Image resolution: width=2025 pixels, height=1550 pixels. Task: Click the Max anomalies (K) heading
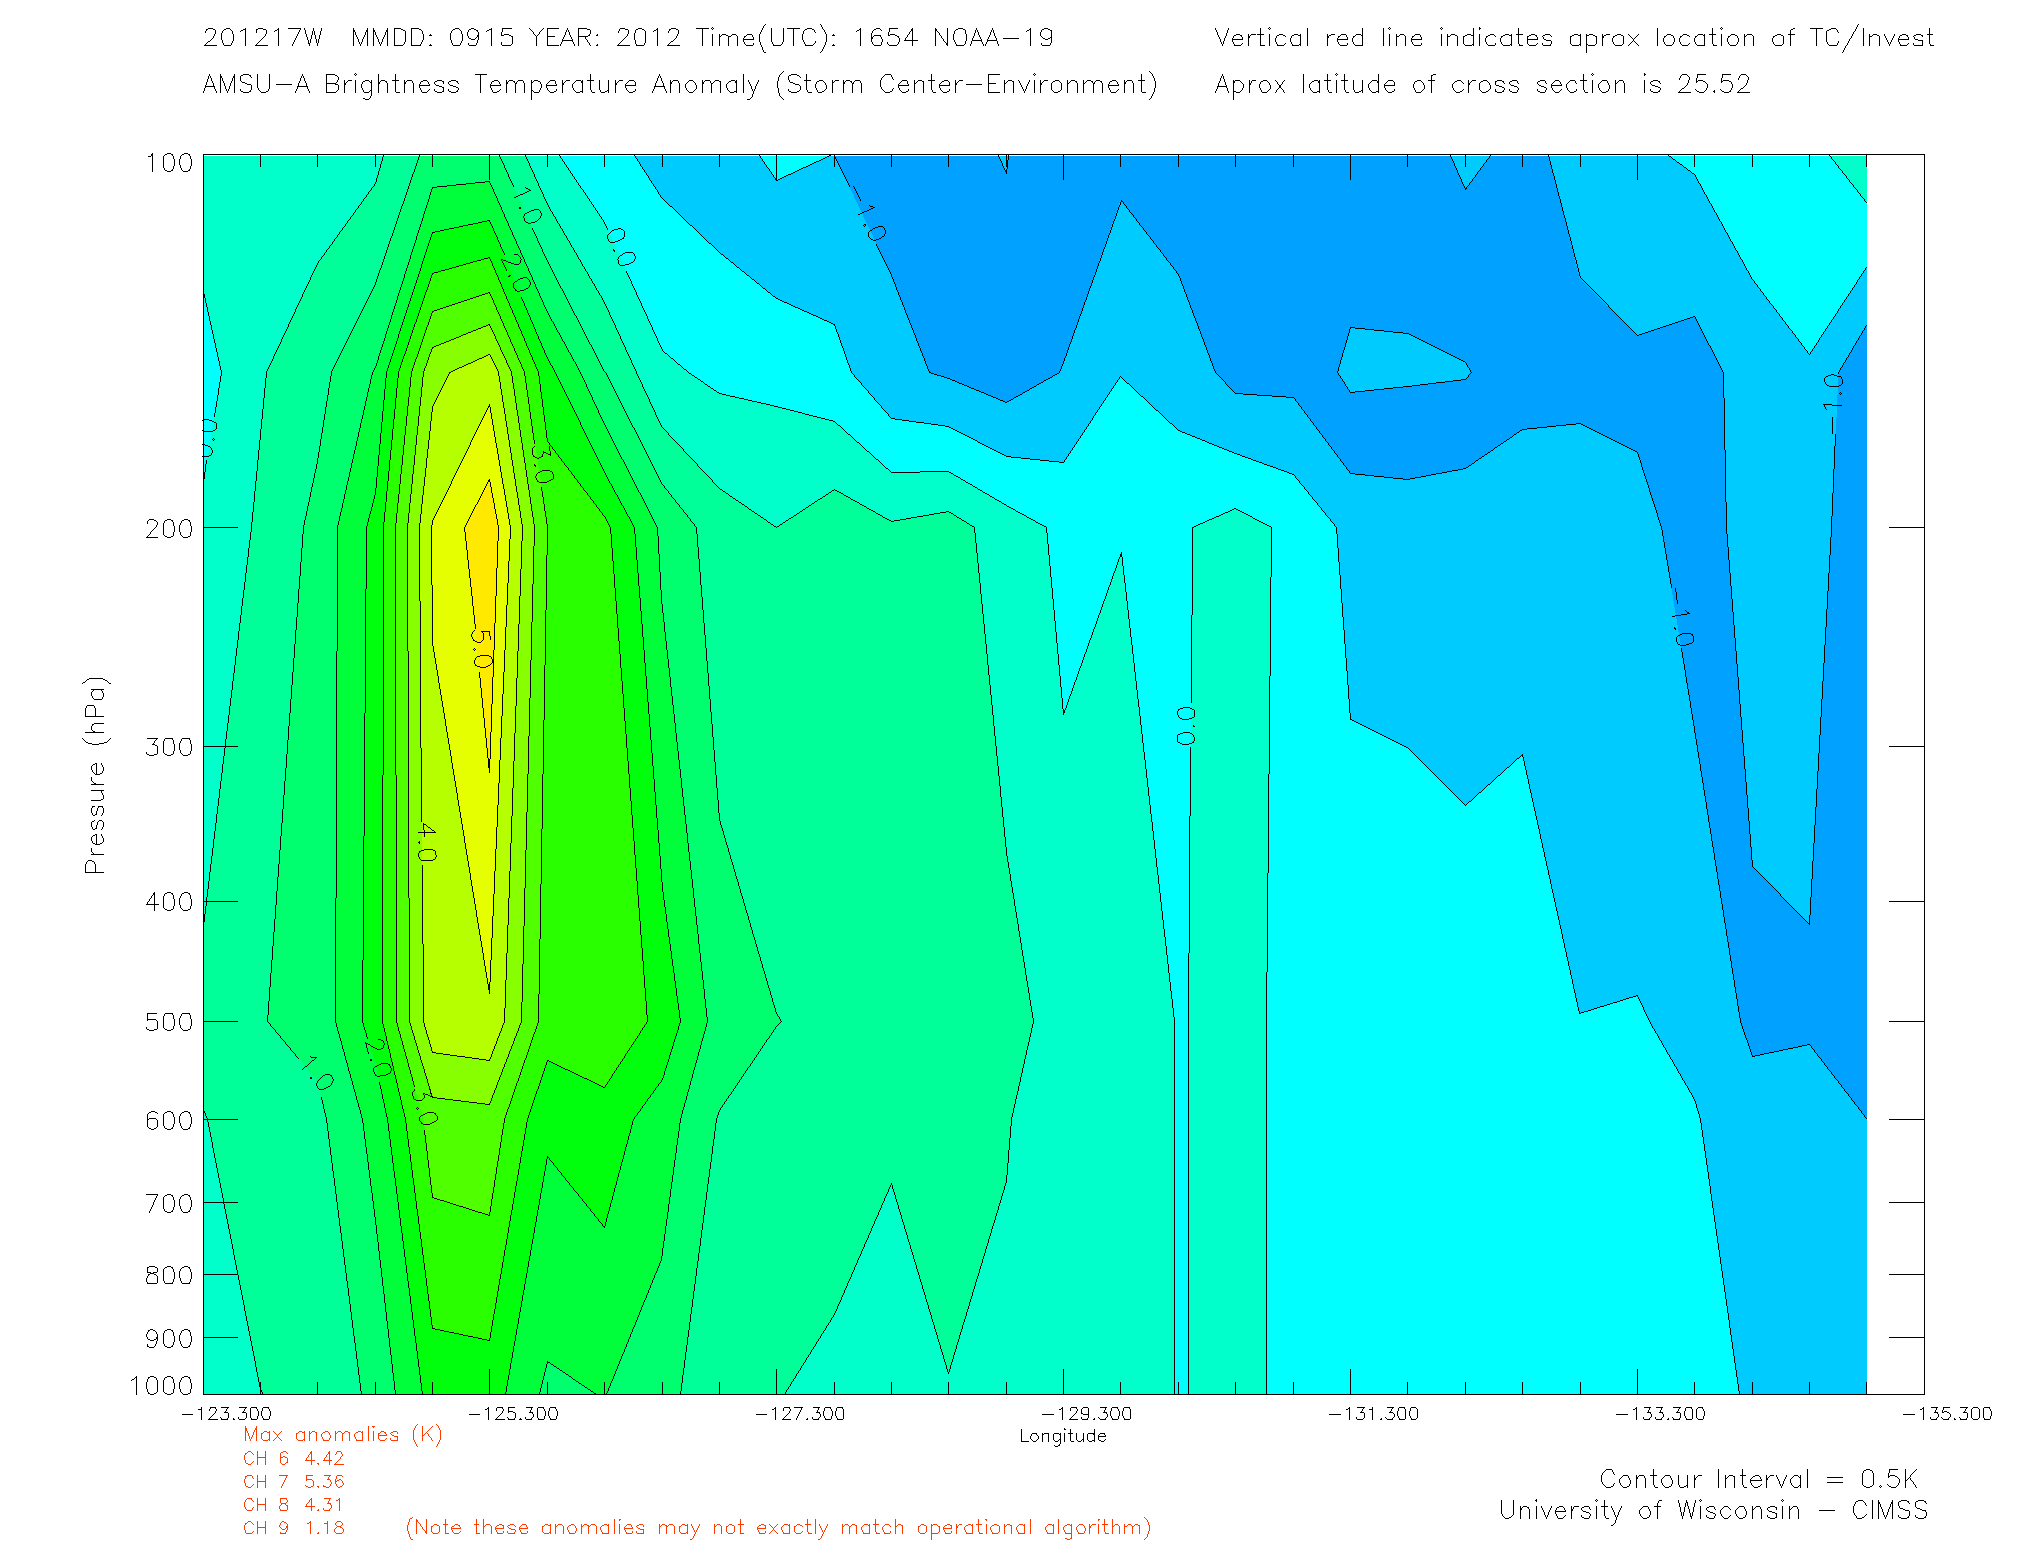click(x=342, y=1434)
